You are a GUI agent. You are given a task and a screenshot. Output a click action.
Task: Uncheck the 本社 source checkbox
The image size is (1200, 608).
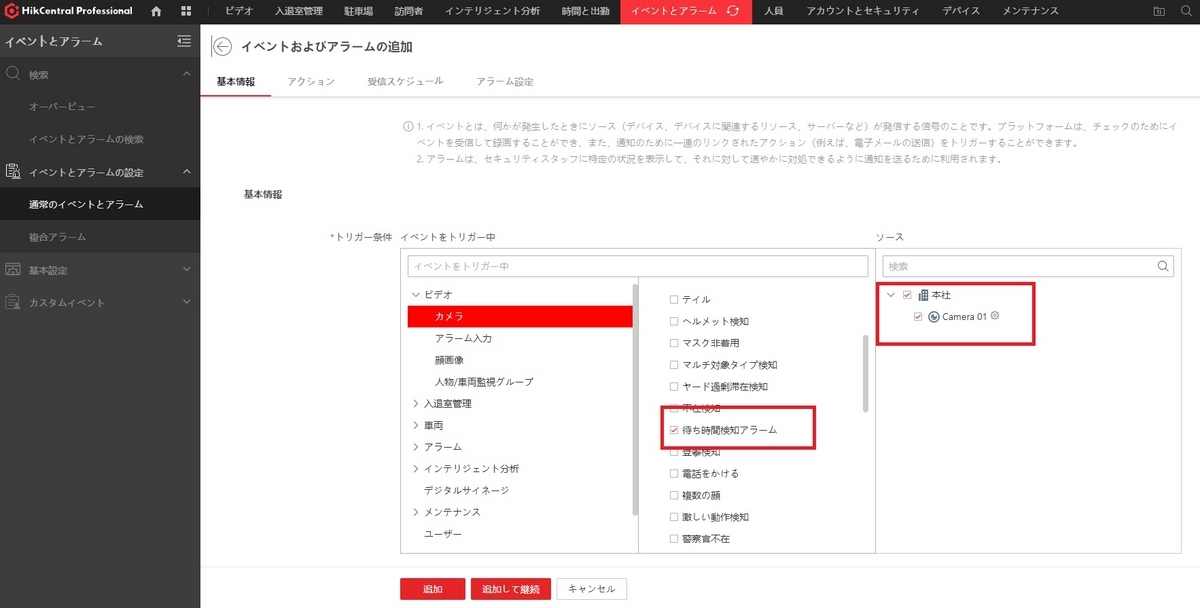pos(907,295)
